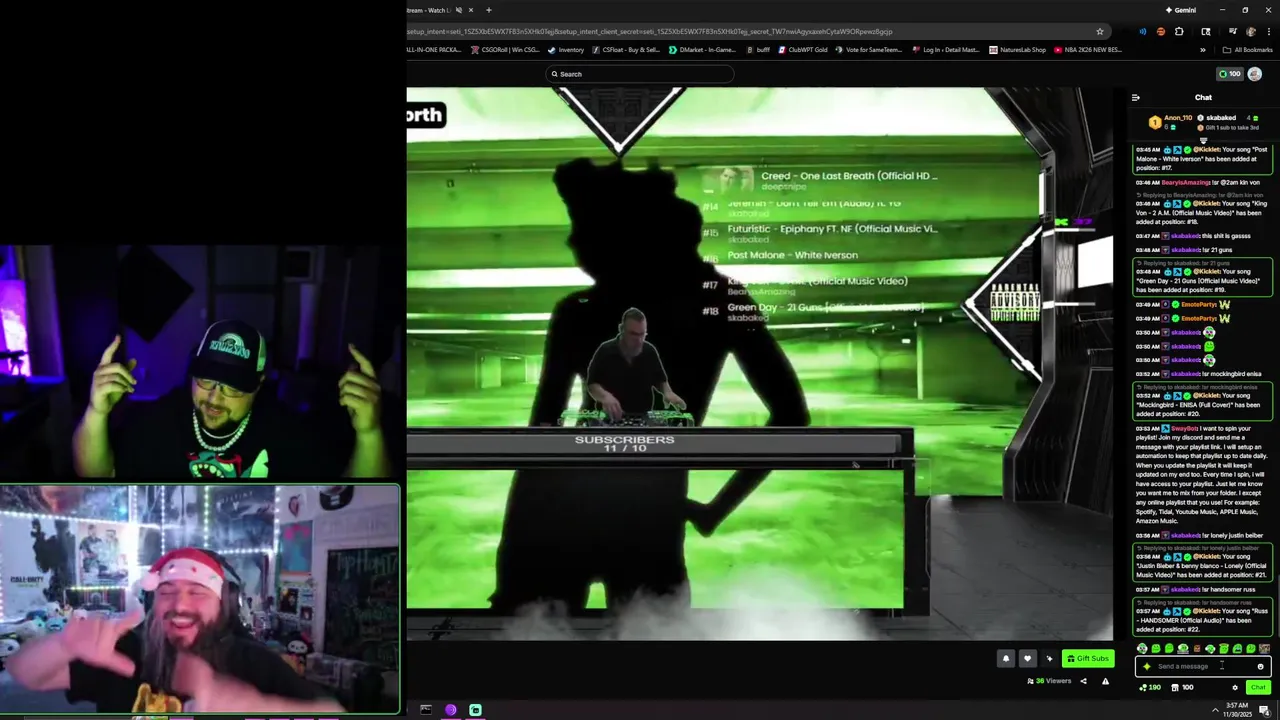The height and width of the screenshot is (720, 1280).
Task: Open the CSFloat Buy & Sell bookmark
Action: coord(626,49)
